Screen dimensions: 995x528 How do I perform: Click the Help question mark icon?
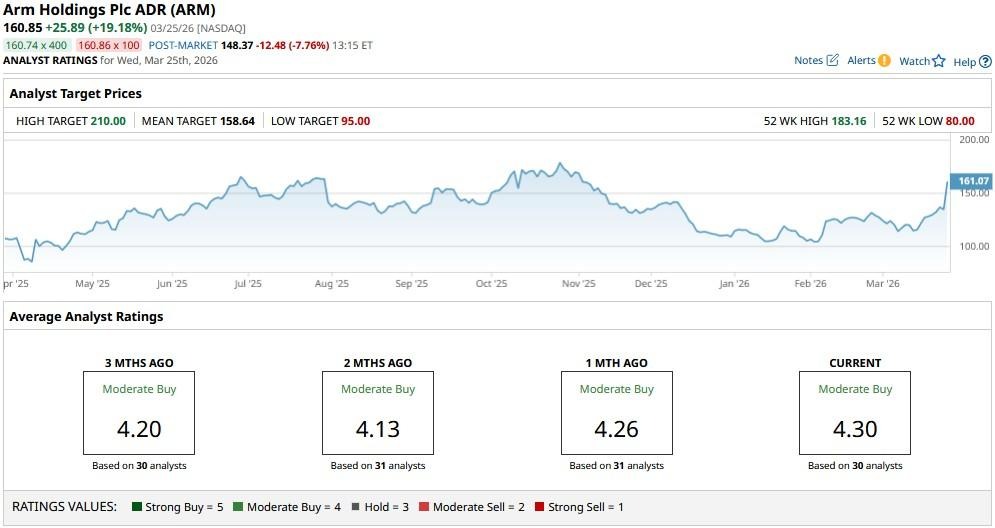click(985, 62)
